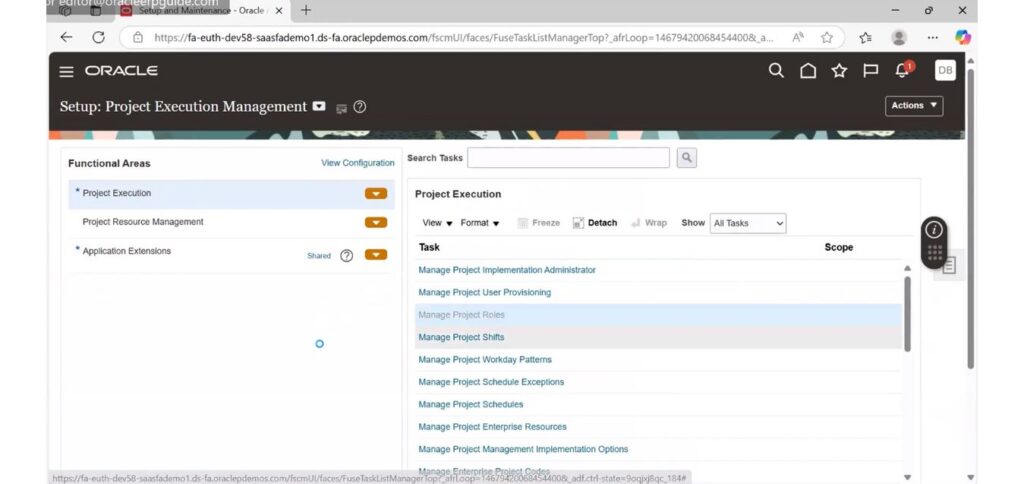This screenshot has width=1024, height=484.
Task: Click the help question mark beside setup title
Action: pyautogui.click(x=359, y=107)
